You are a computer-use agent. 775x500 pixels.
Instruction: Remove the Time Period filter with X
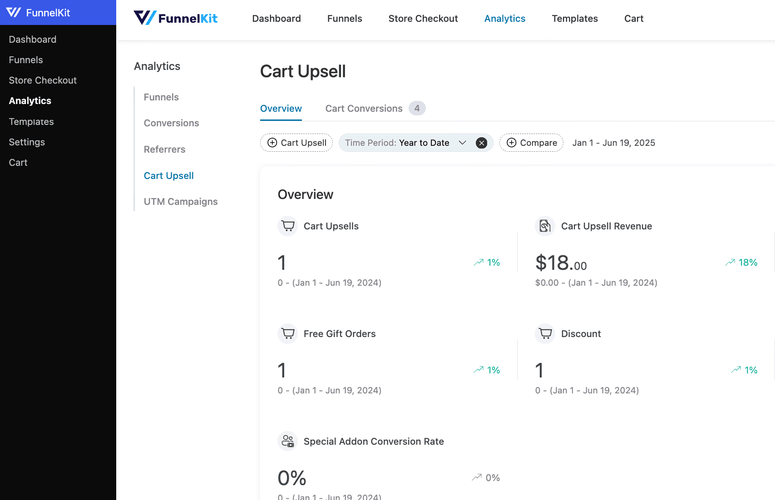(481, 143)
